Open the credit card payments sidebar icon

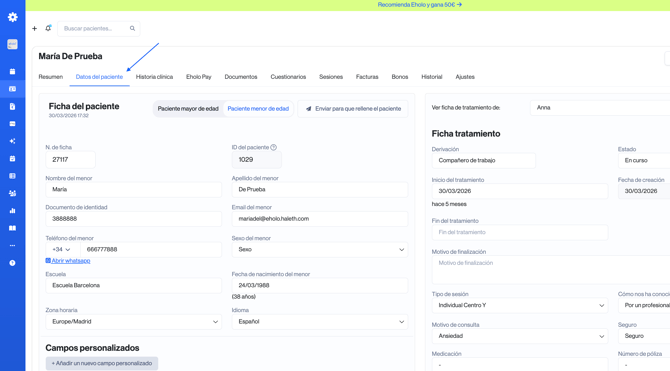click(x=12, y=124)
